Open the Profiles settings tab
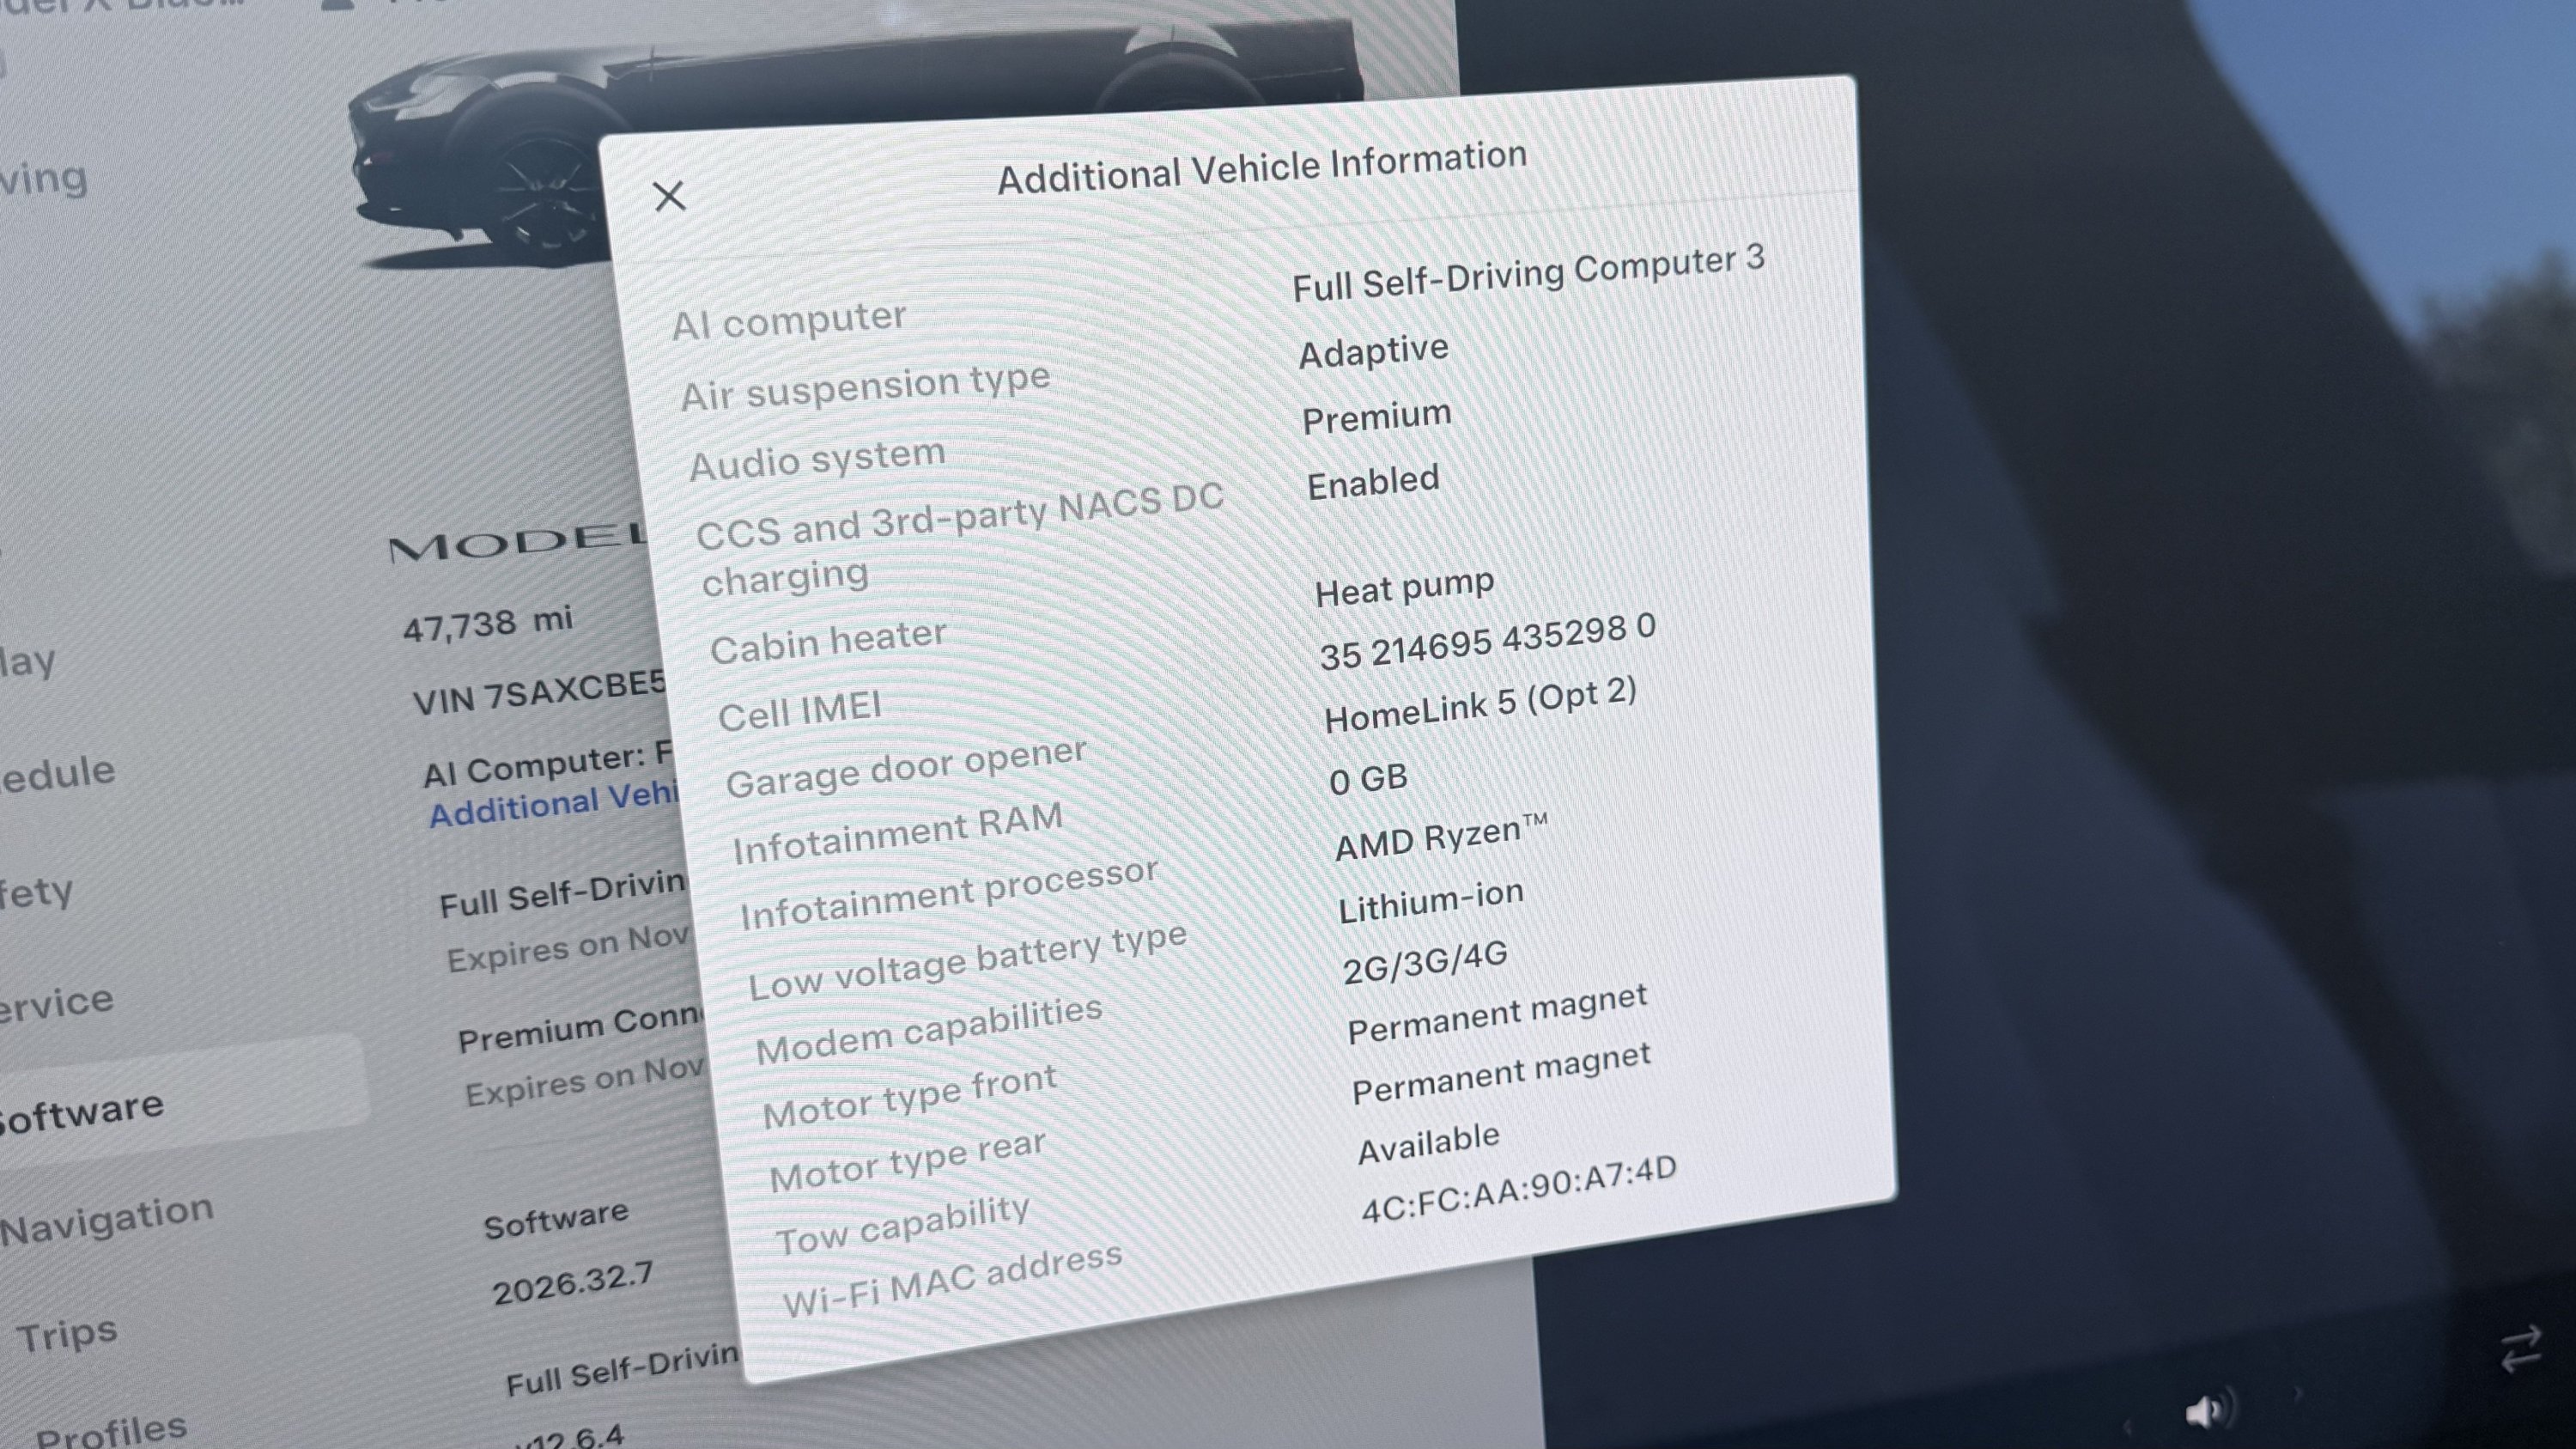 (111, 1431)
